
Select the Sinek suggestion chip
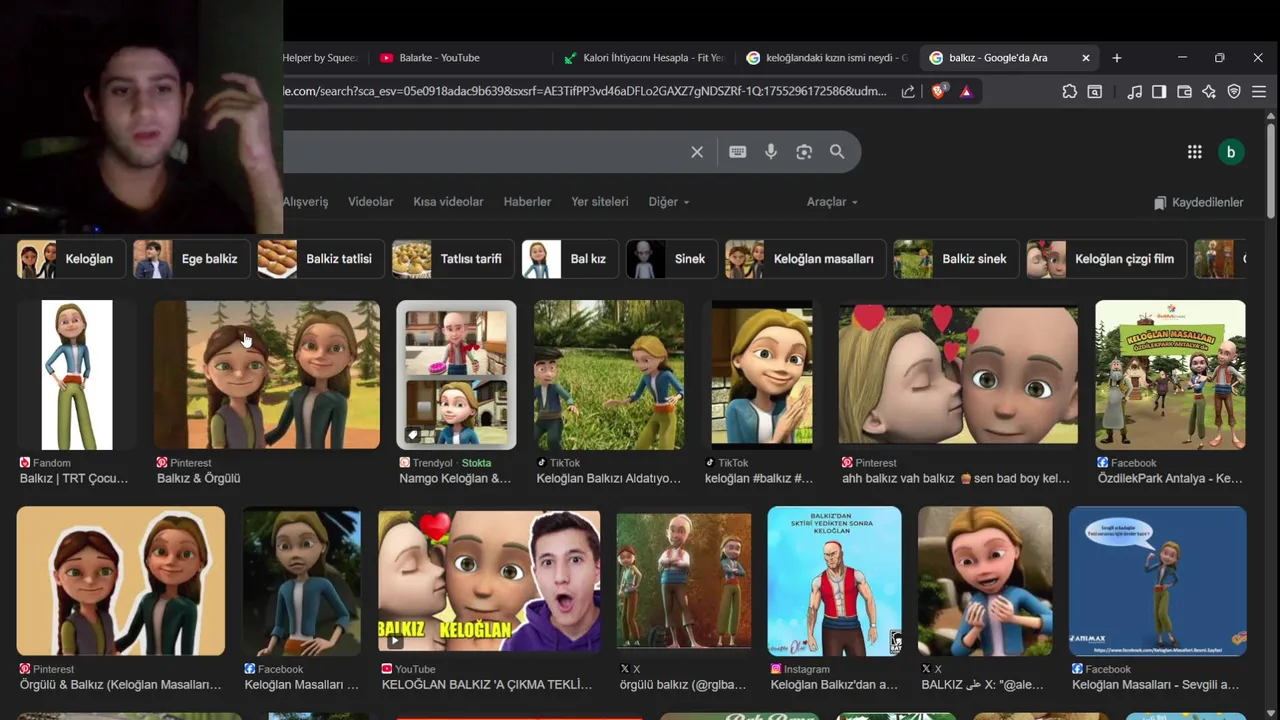click(x=671, y=259)
